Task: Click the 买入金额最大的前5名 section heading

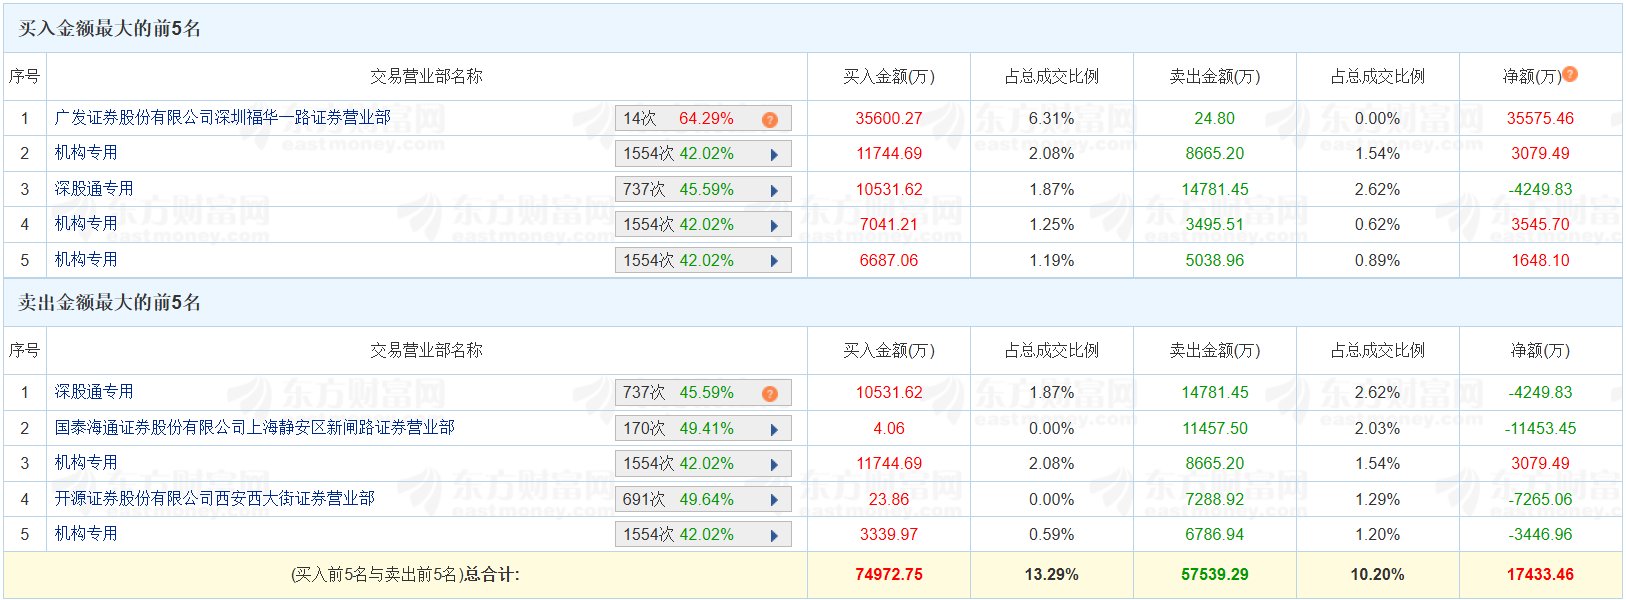Action: tap(110, 28)
